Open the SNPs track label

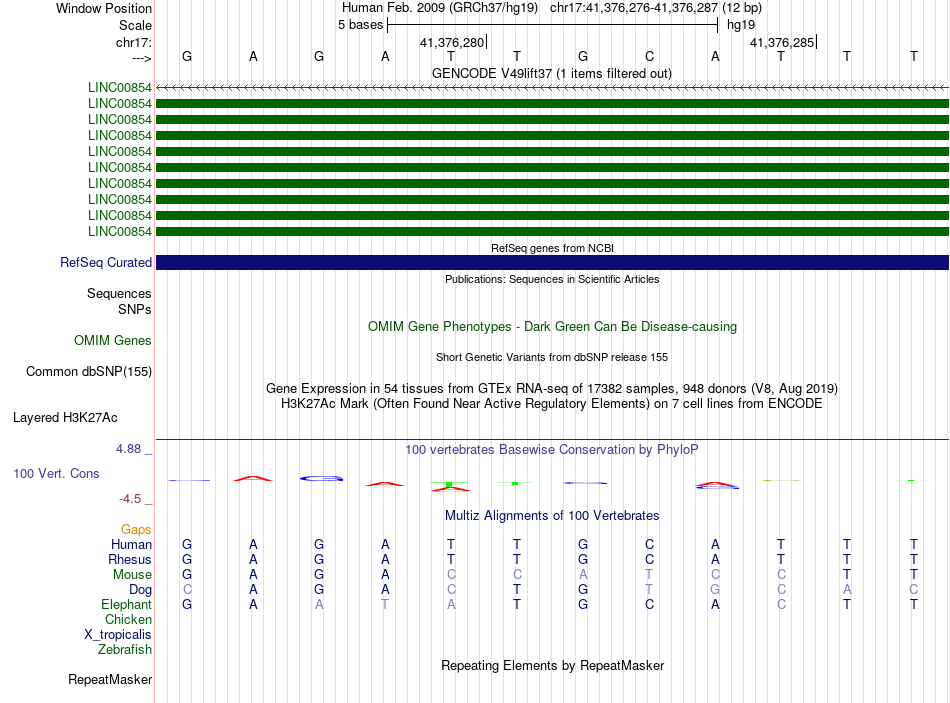[x=135, y=309]
